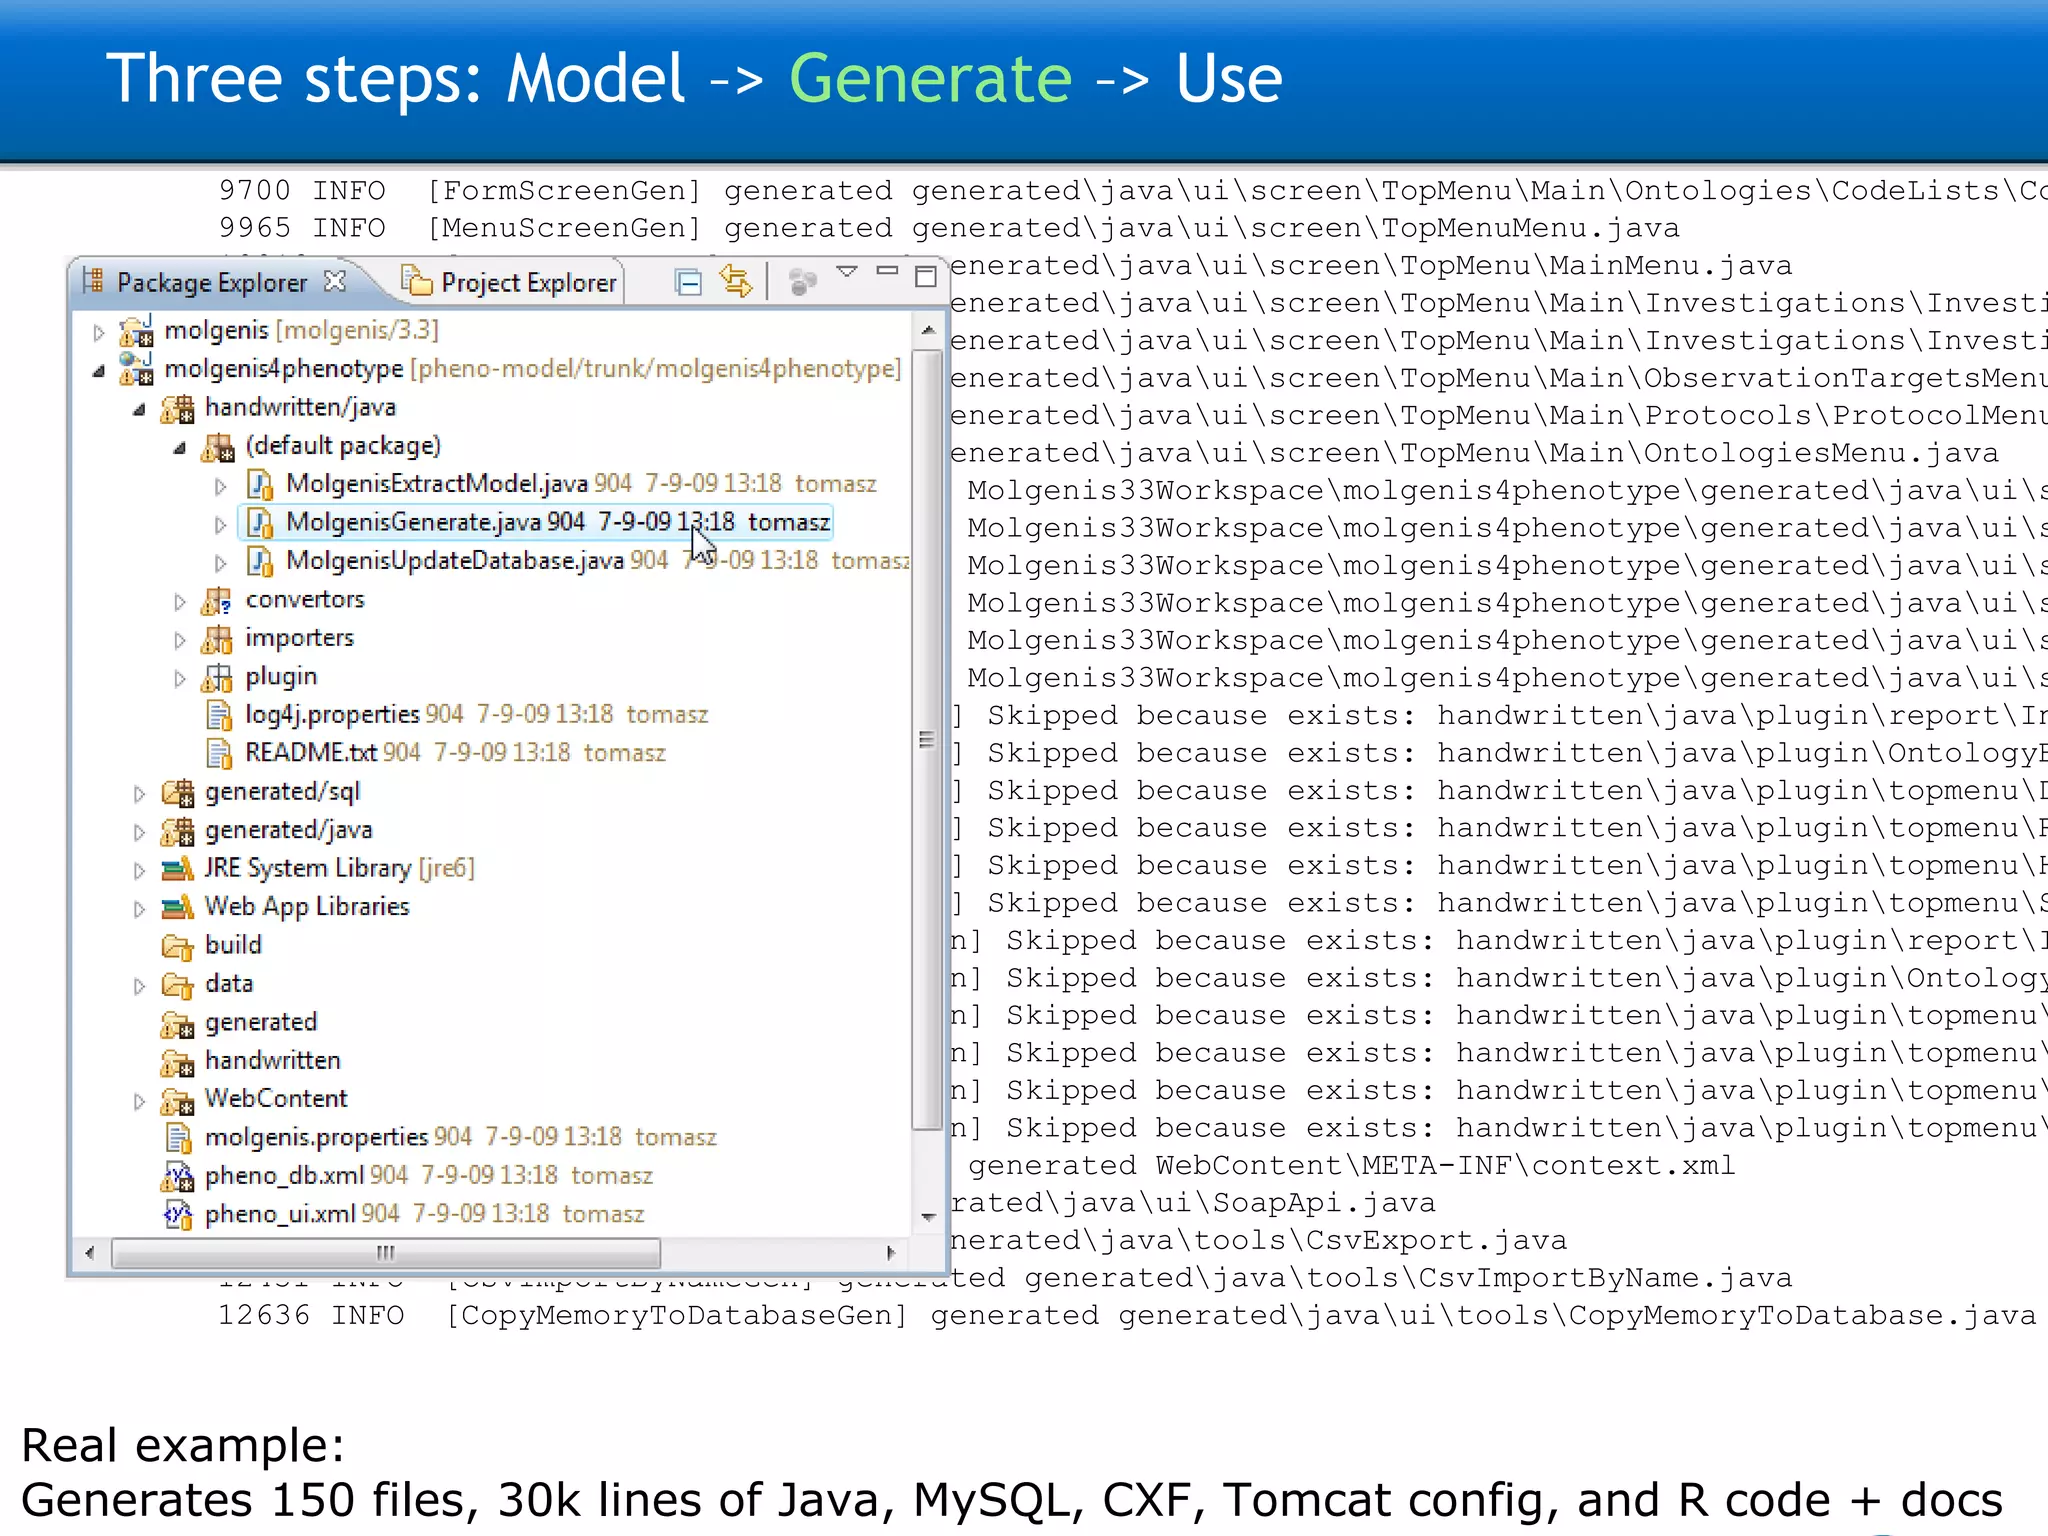Click the Focus on Active Task icon

(802, 283)
